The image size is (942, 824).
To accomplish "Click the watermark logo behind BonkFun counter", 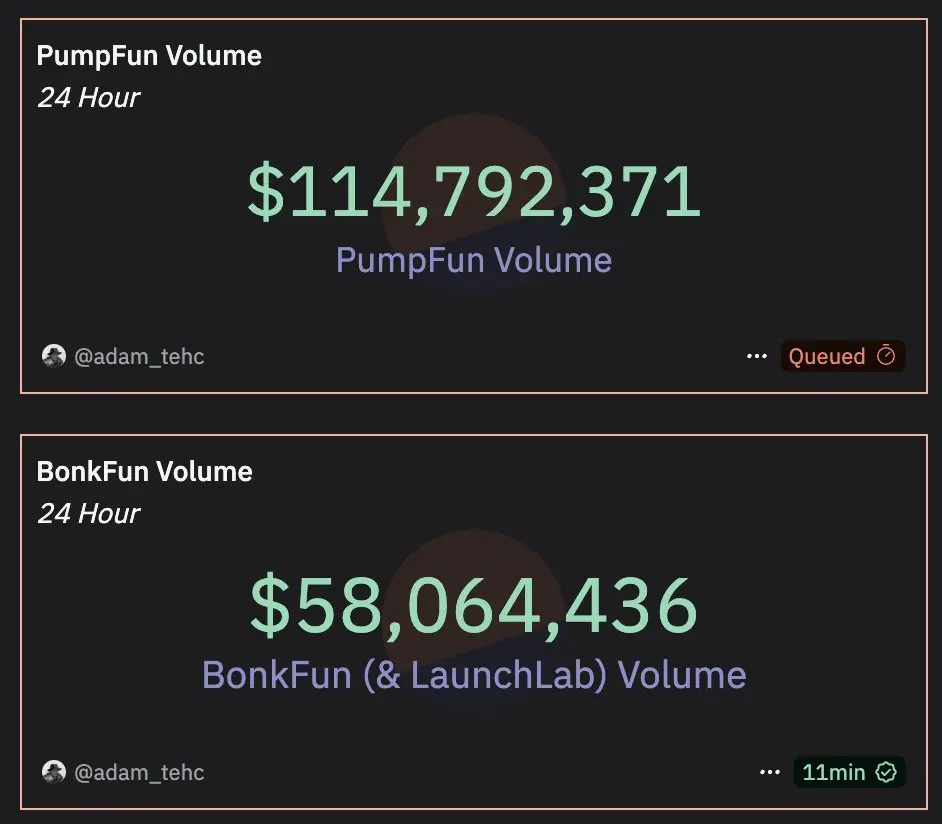I will point(474,620).
